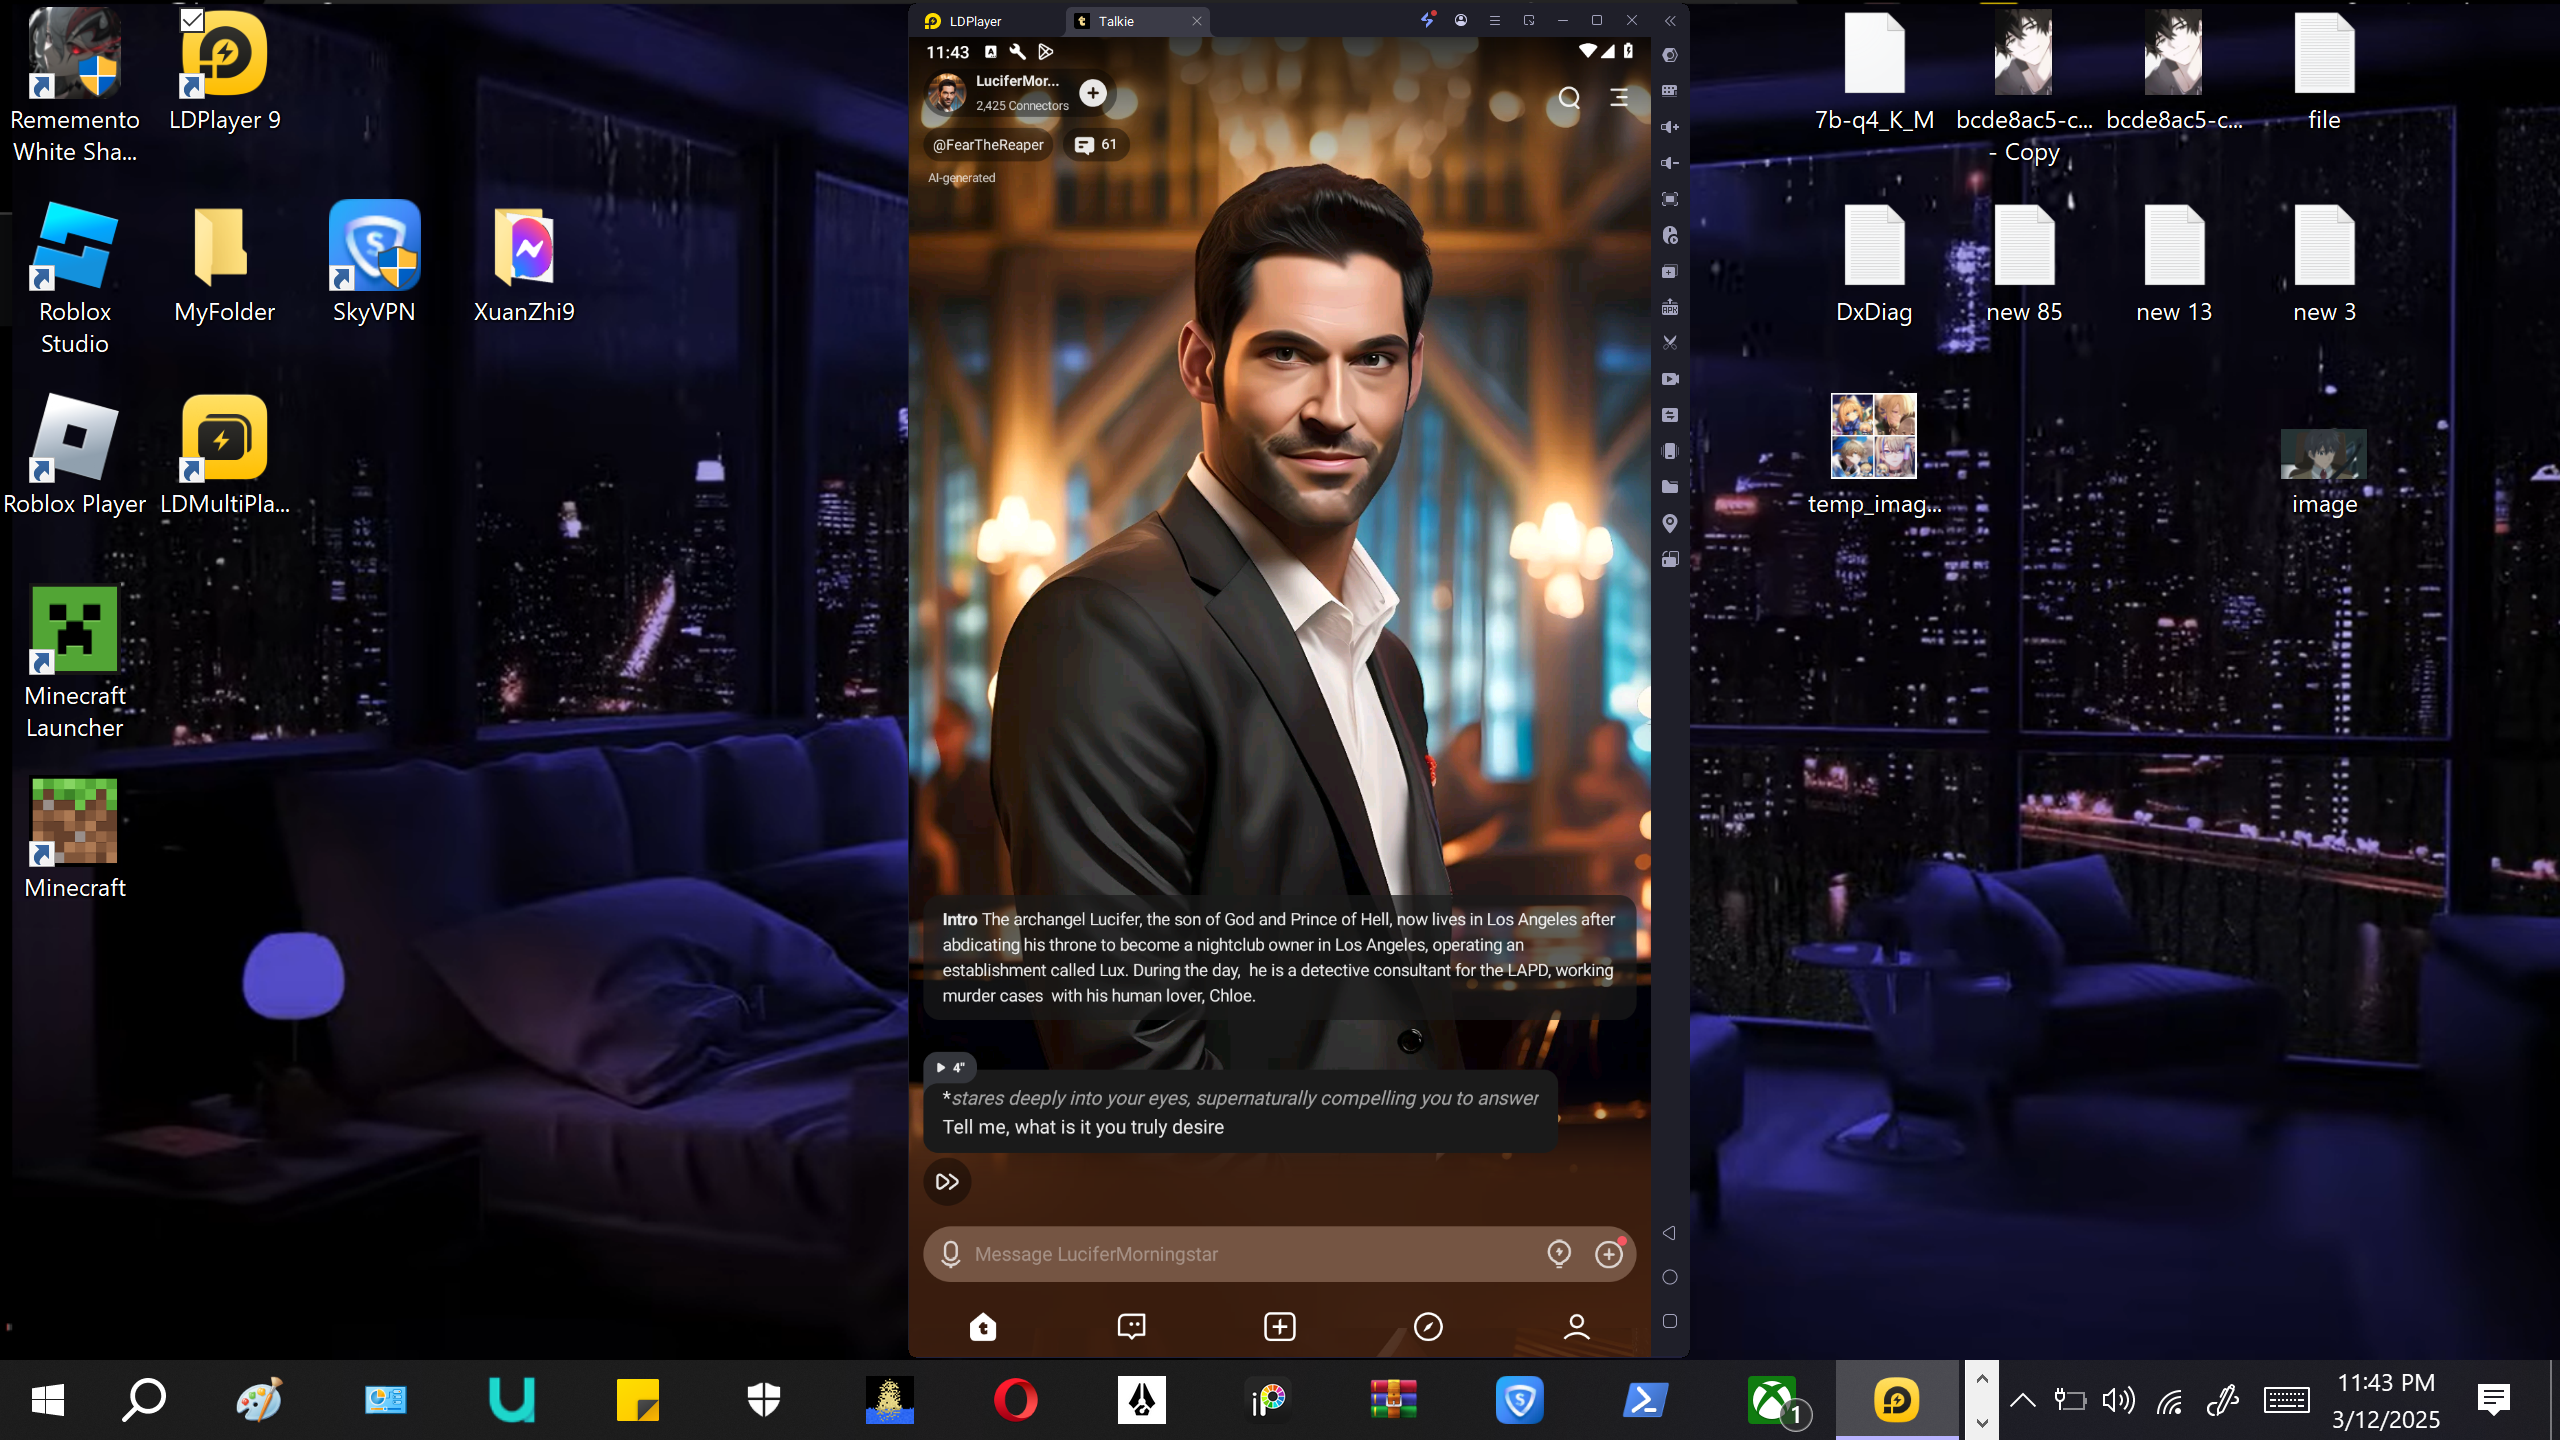Open Talkie create tab

click(x=1280, y=1326)
